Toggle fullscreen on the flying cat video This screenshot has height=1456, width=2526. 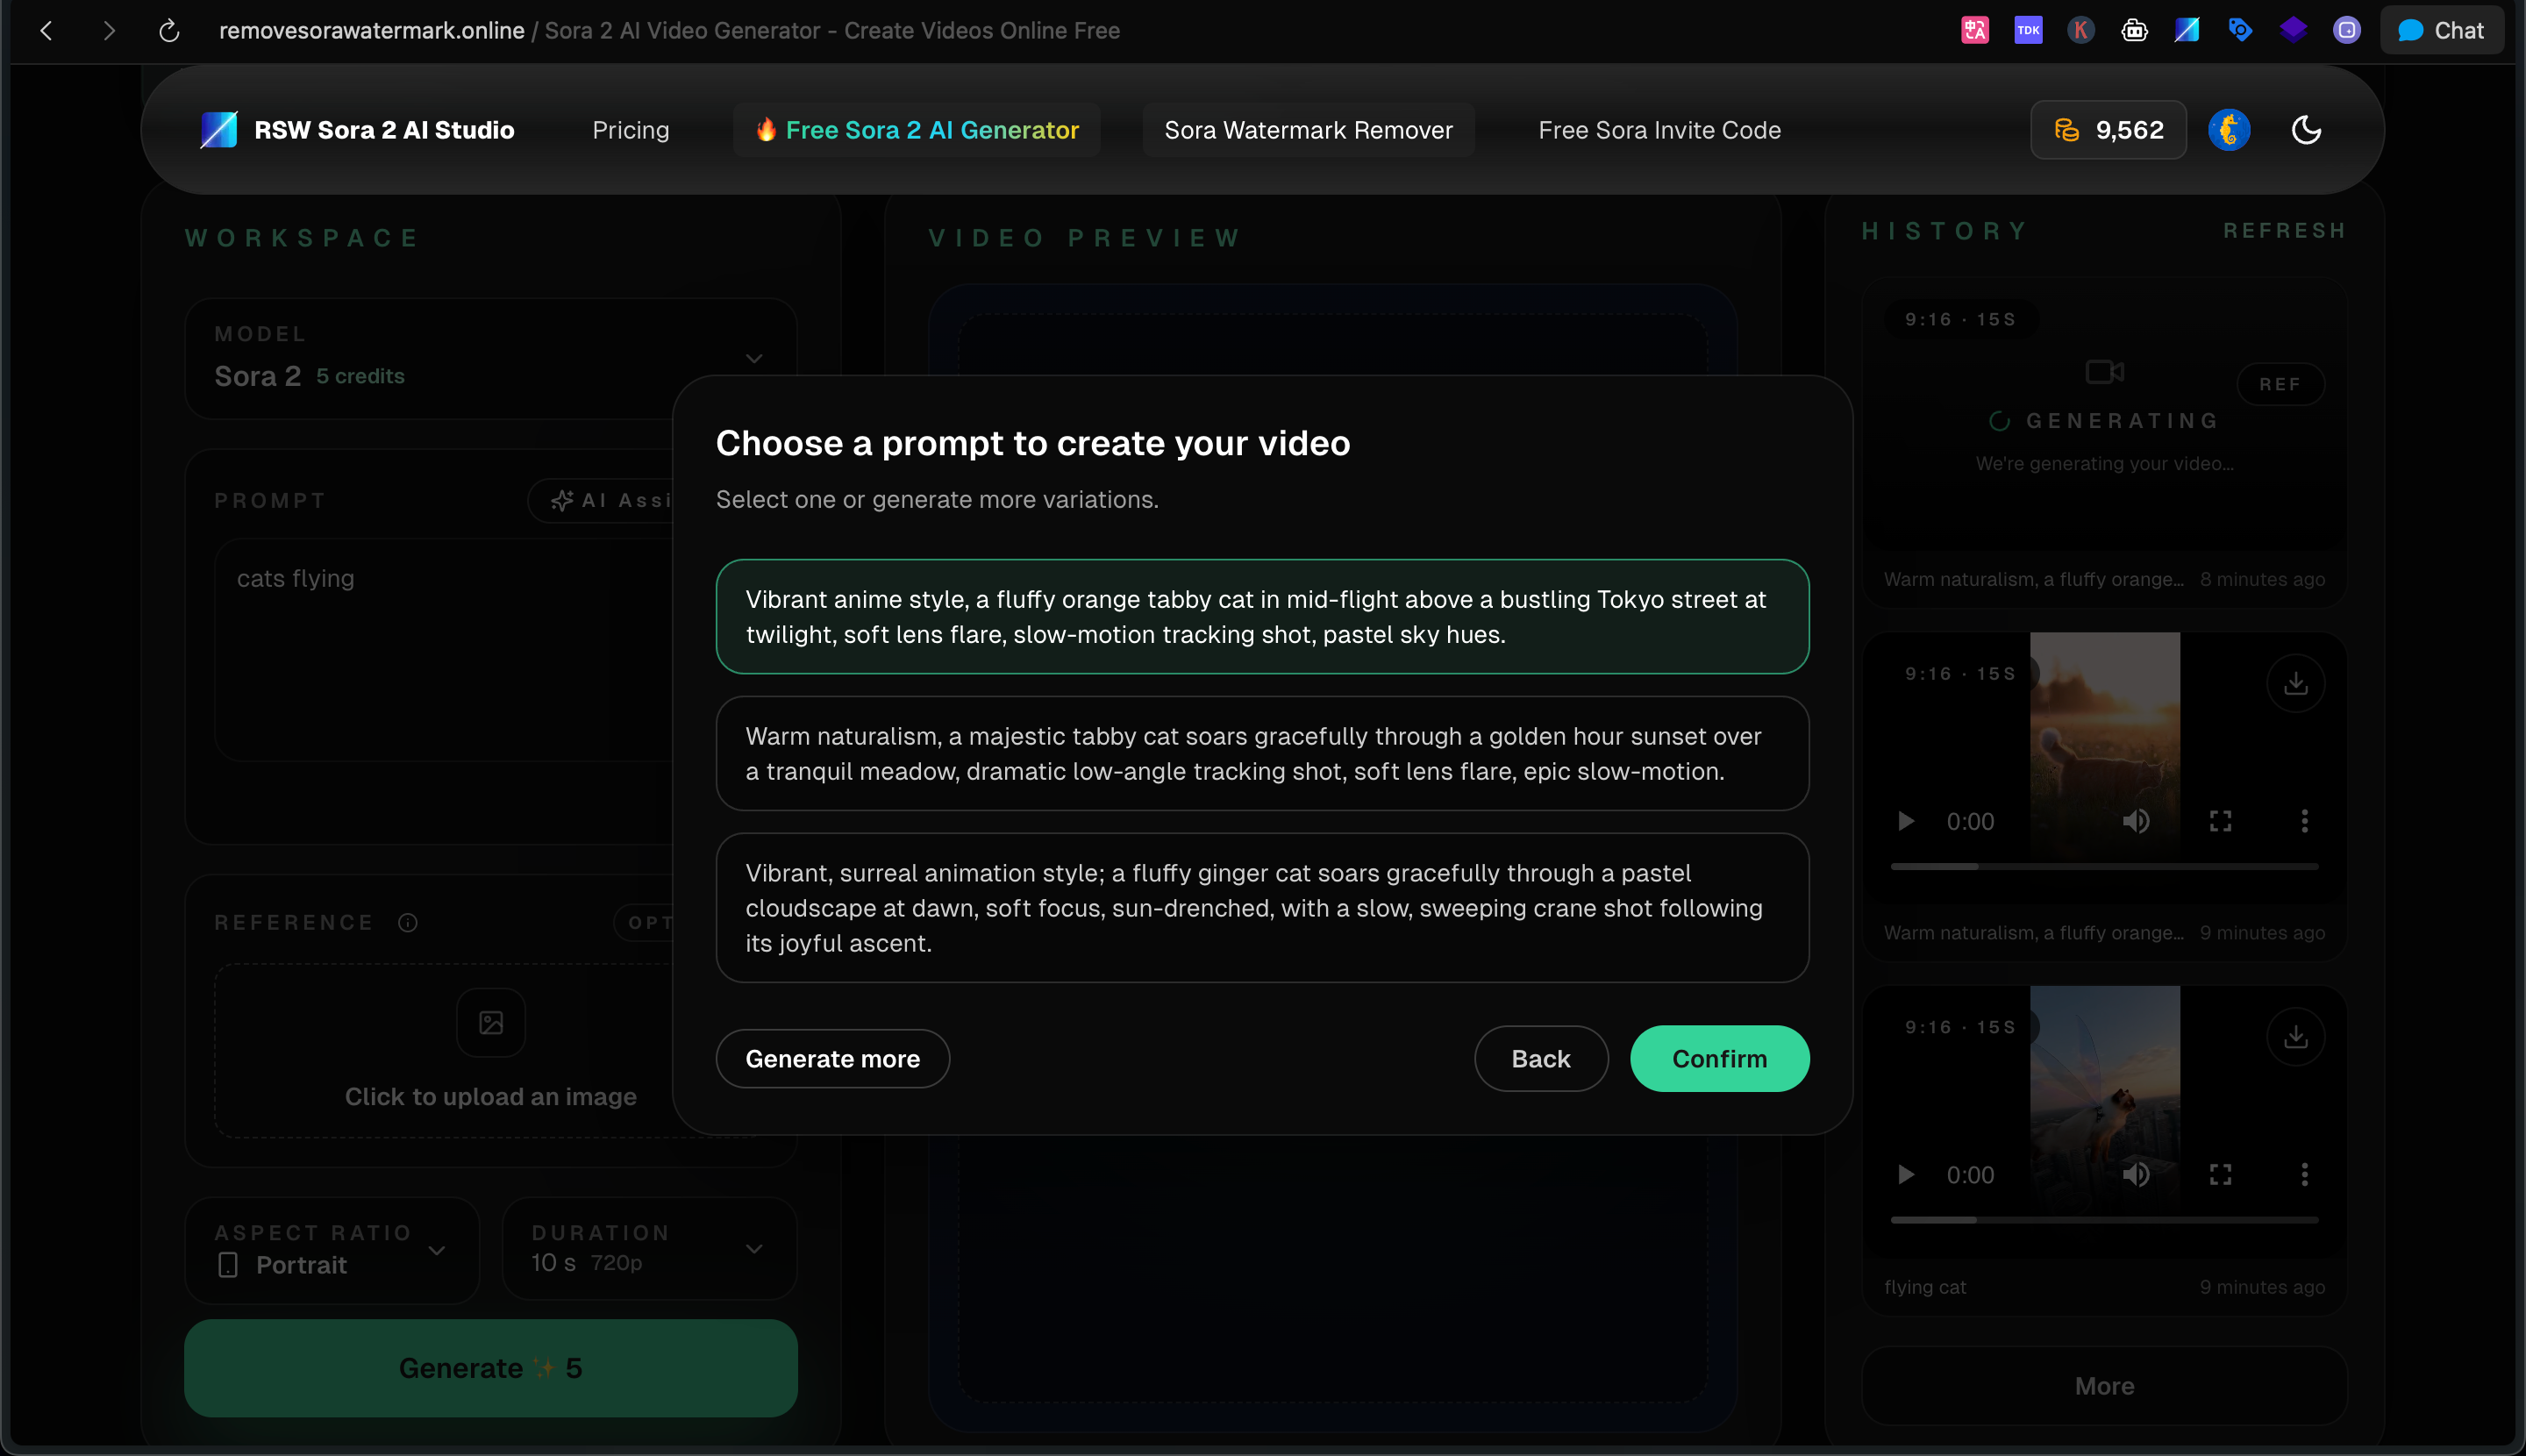click(2222, 1175)
